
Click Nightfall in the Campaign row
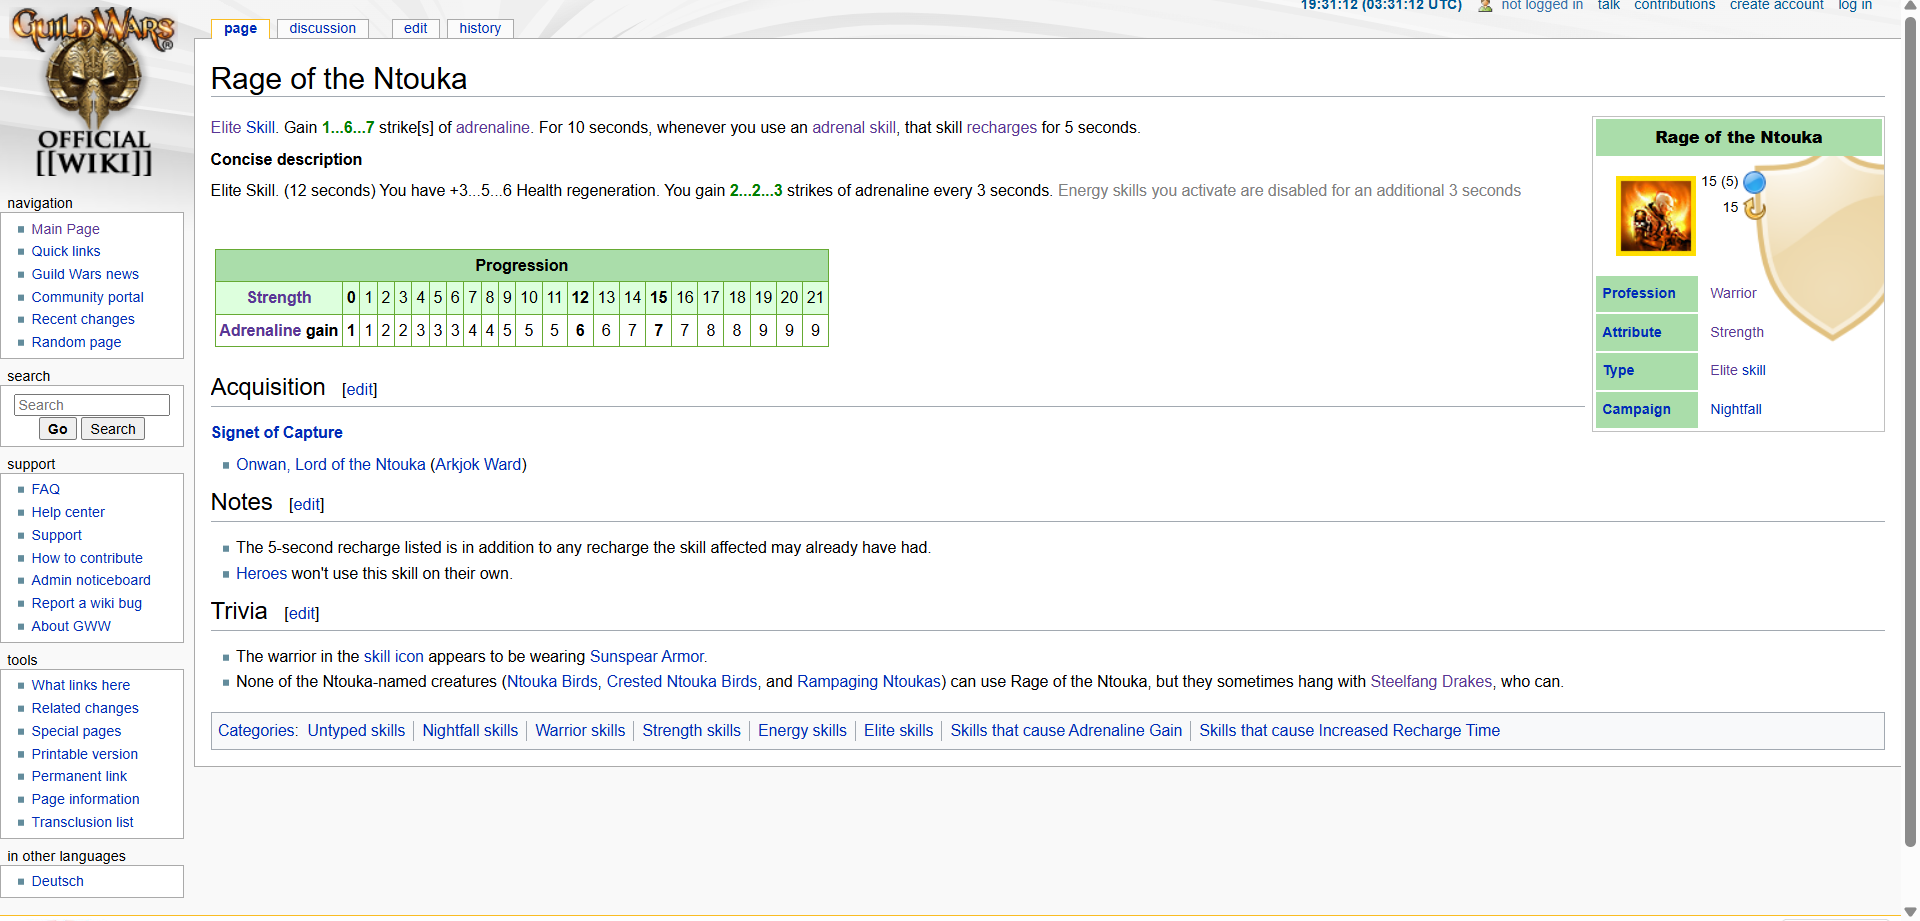1736,409
